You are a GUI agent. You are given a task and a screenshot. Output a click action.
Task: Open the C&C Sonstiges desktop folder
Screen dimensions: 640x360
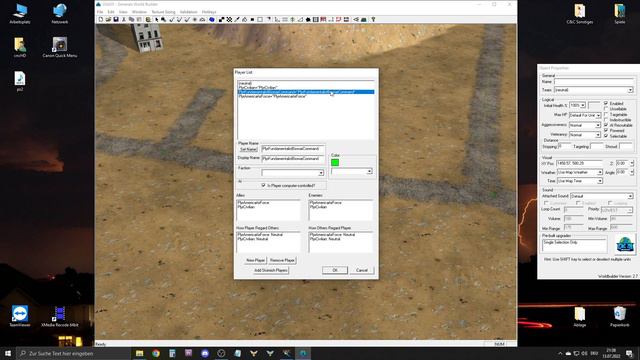pos(580,13)
